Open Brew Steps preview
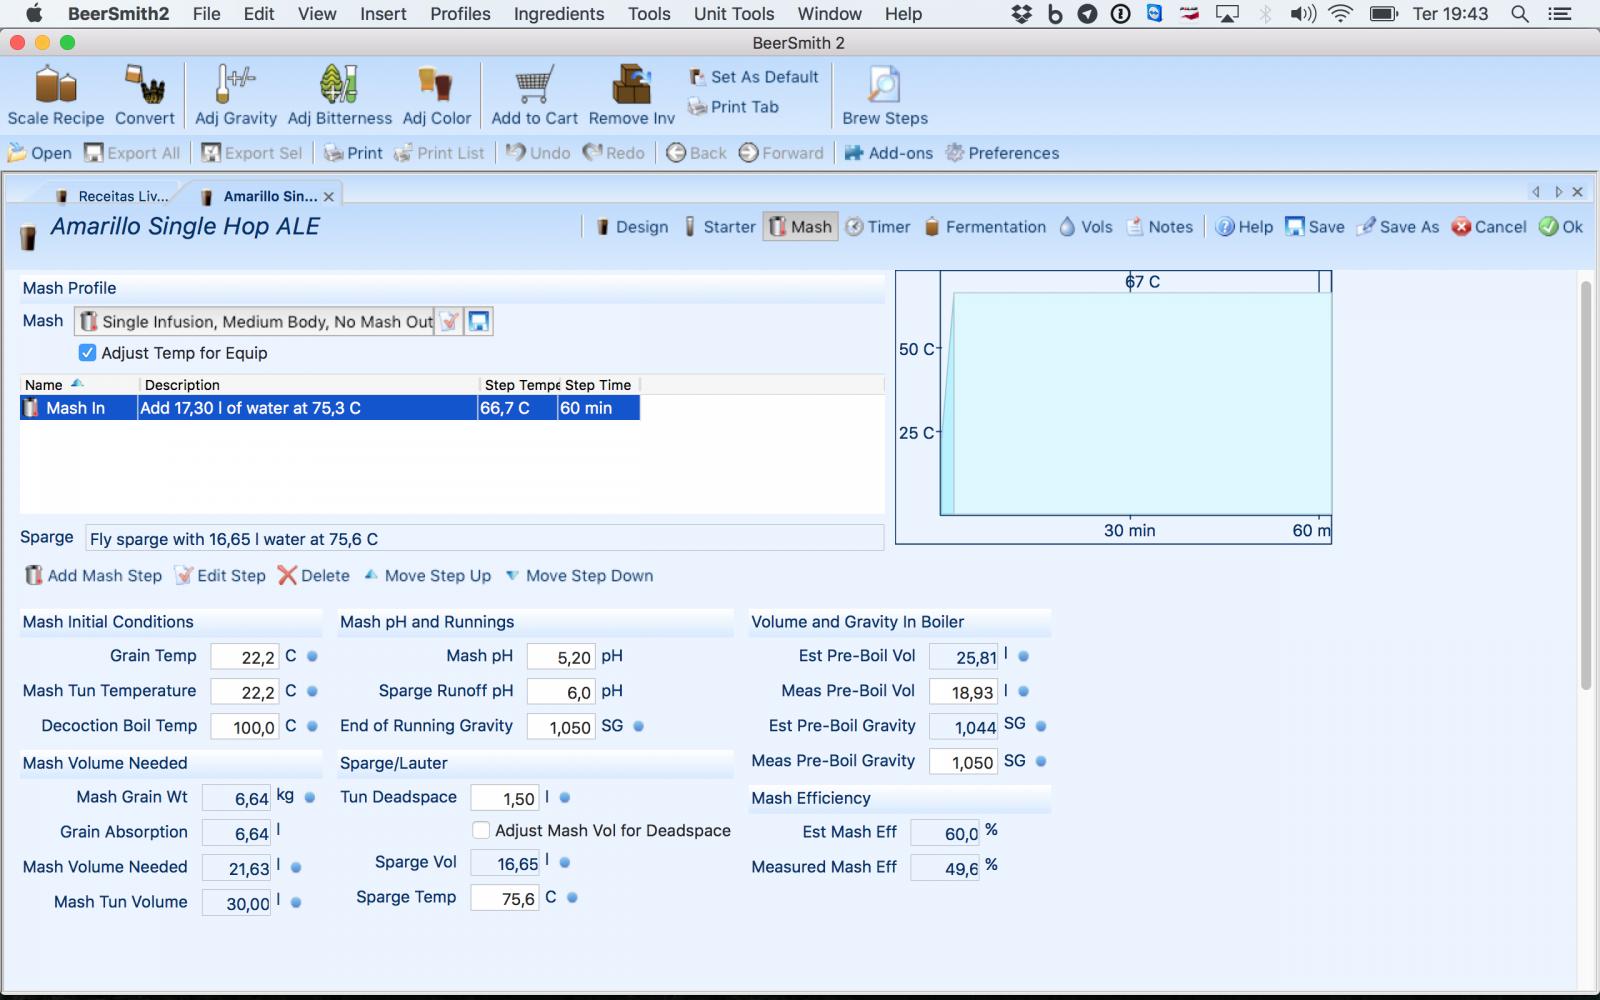This screenshot has height=1000, width=1600. [x=884, y=96]
